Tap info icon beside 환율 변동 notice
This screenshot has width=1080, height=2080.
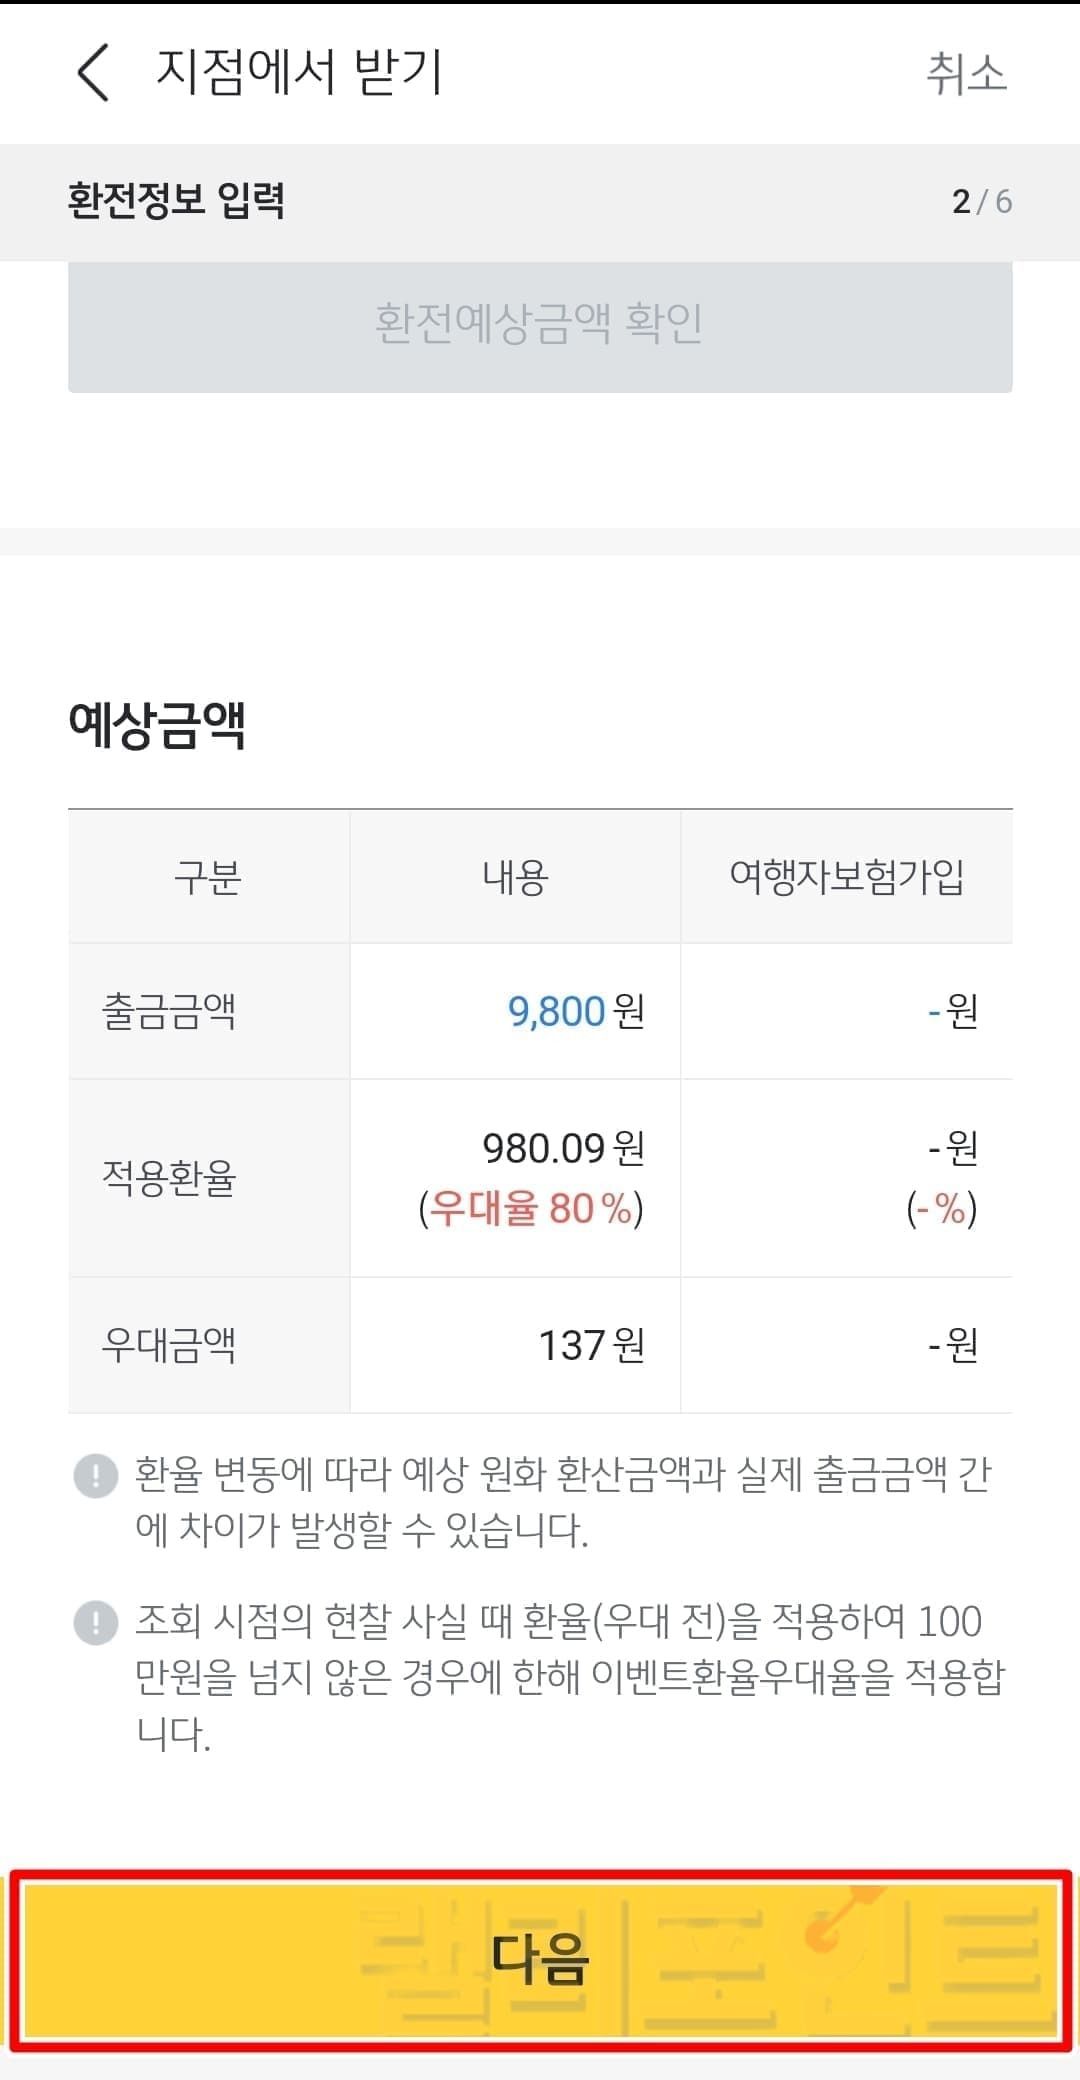(x=96, y=1475)
